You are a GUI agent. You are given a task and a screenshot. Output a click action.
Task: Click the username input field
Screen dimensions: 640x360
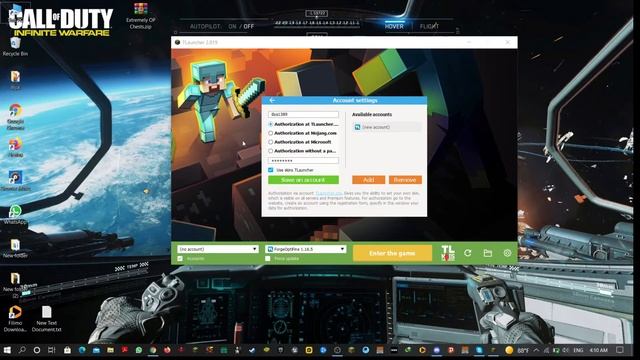(303, 114)
